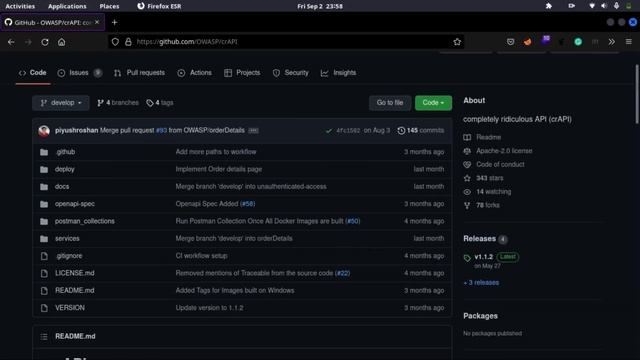Image resolution: width=640 pixels, height=360 pixels.
Task: Go back with the browser back arrow
Action: click(11, 42)
